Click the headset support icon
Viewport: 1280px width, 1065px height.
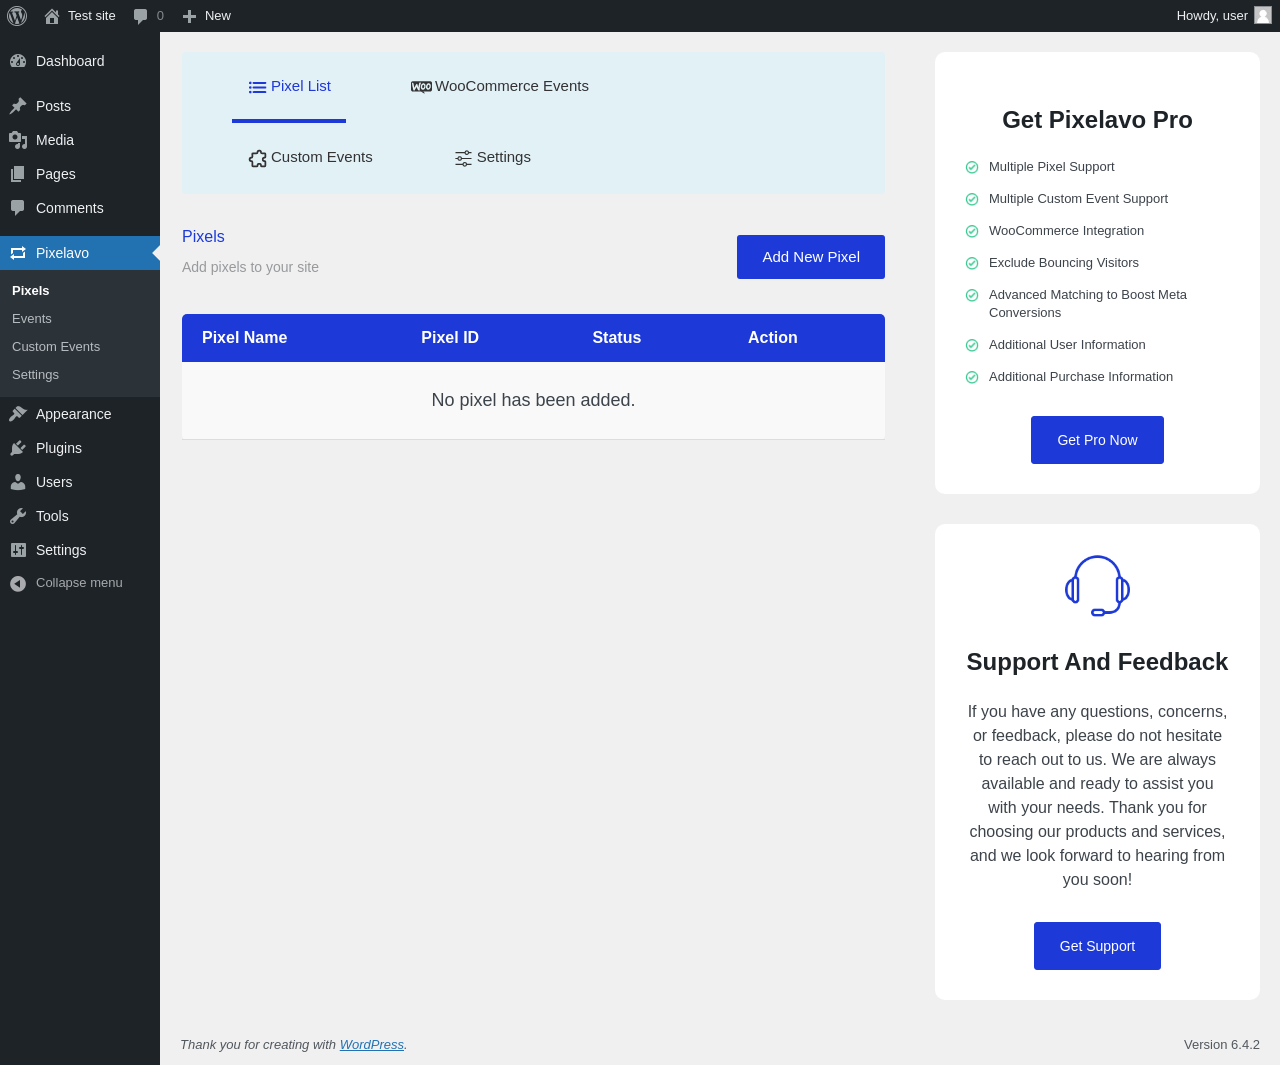[x=1097, y=586]
